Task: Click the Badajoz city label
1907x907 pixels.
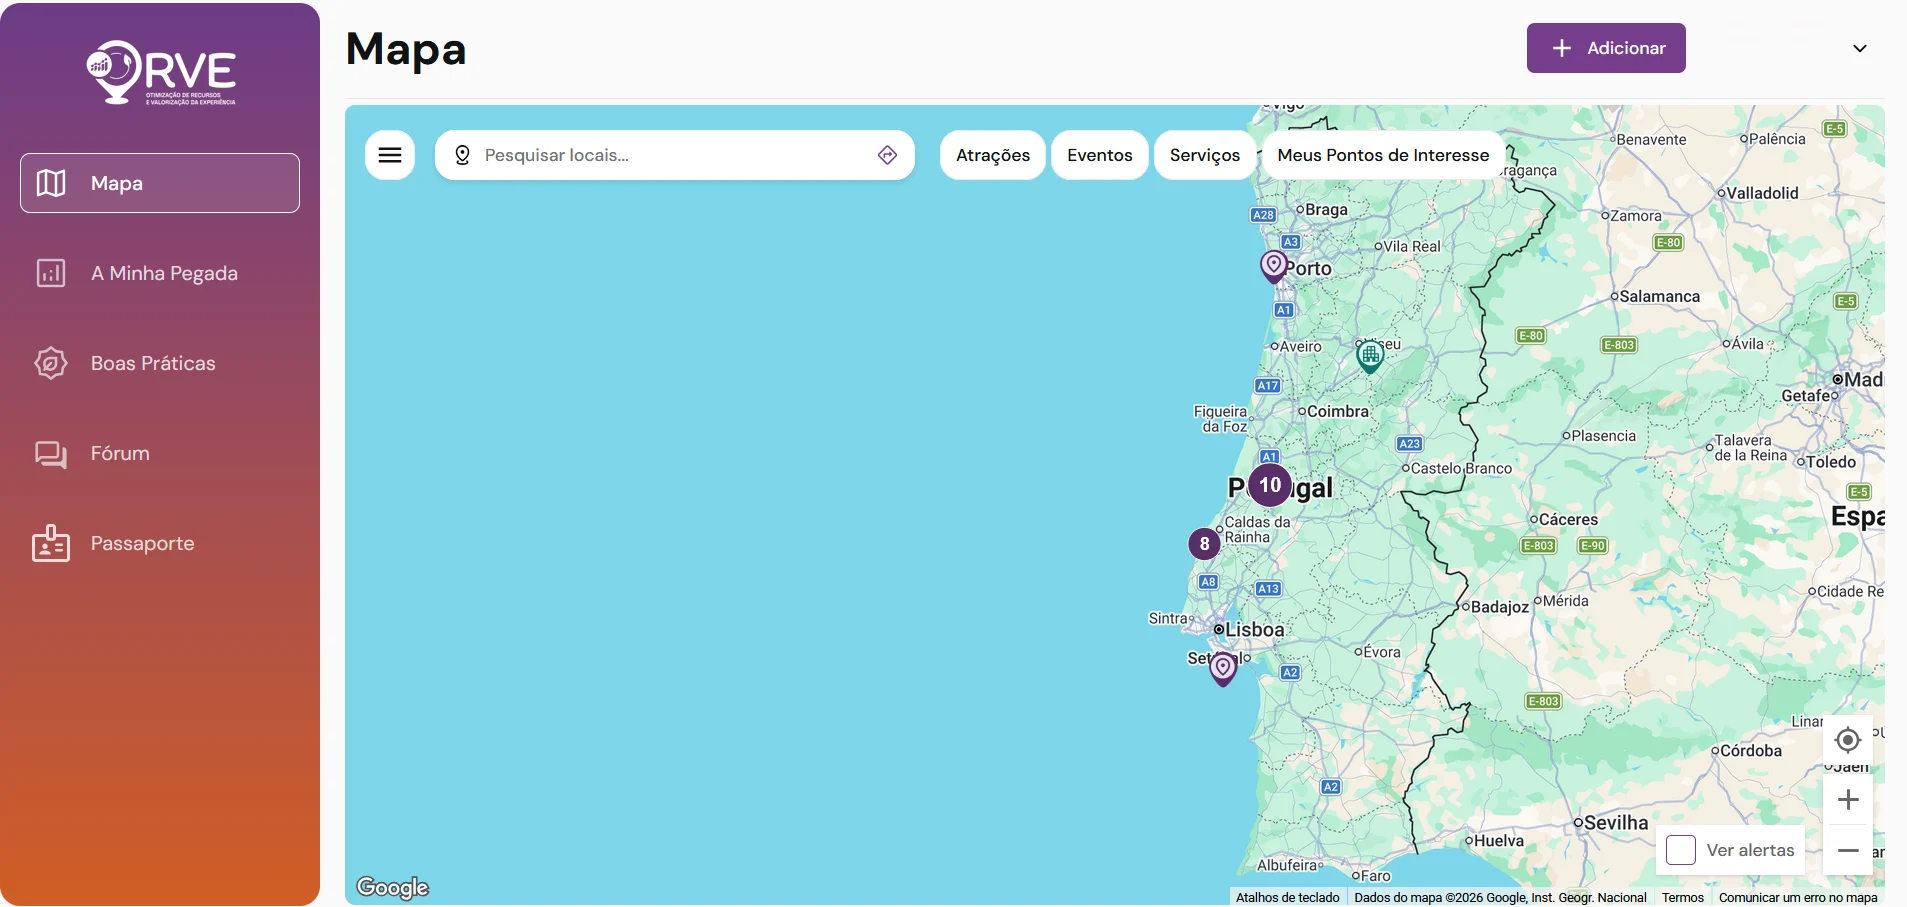Action: click(x=1500, y=607)
